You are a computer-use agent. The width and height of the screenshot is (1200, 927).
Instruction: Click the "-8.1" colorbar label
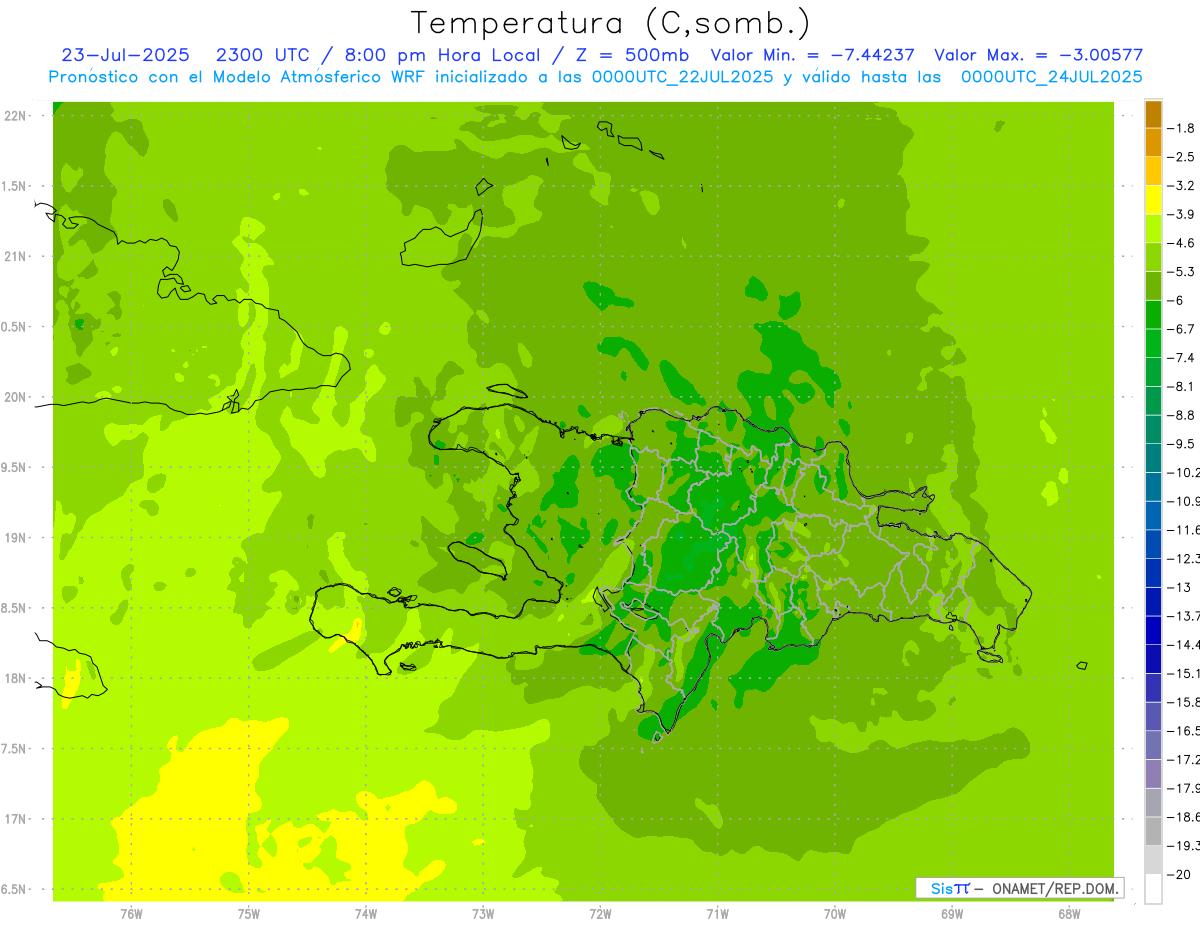point(1182,387)
